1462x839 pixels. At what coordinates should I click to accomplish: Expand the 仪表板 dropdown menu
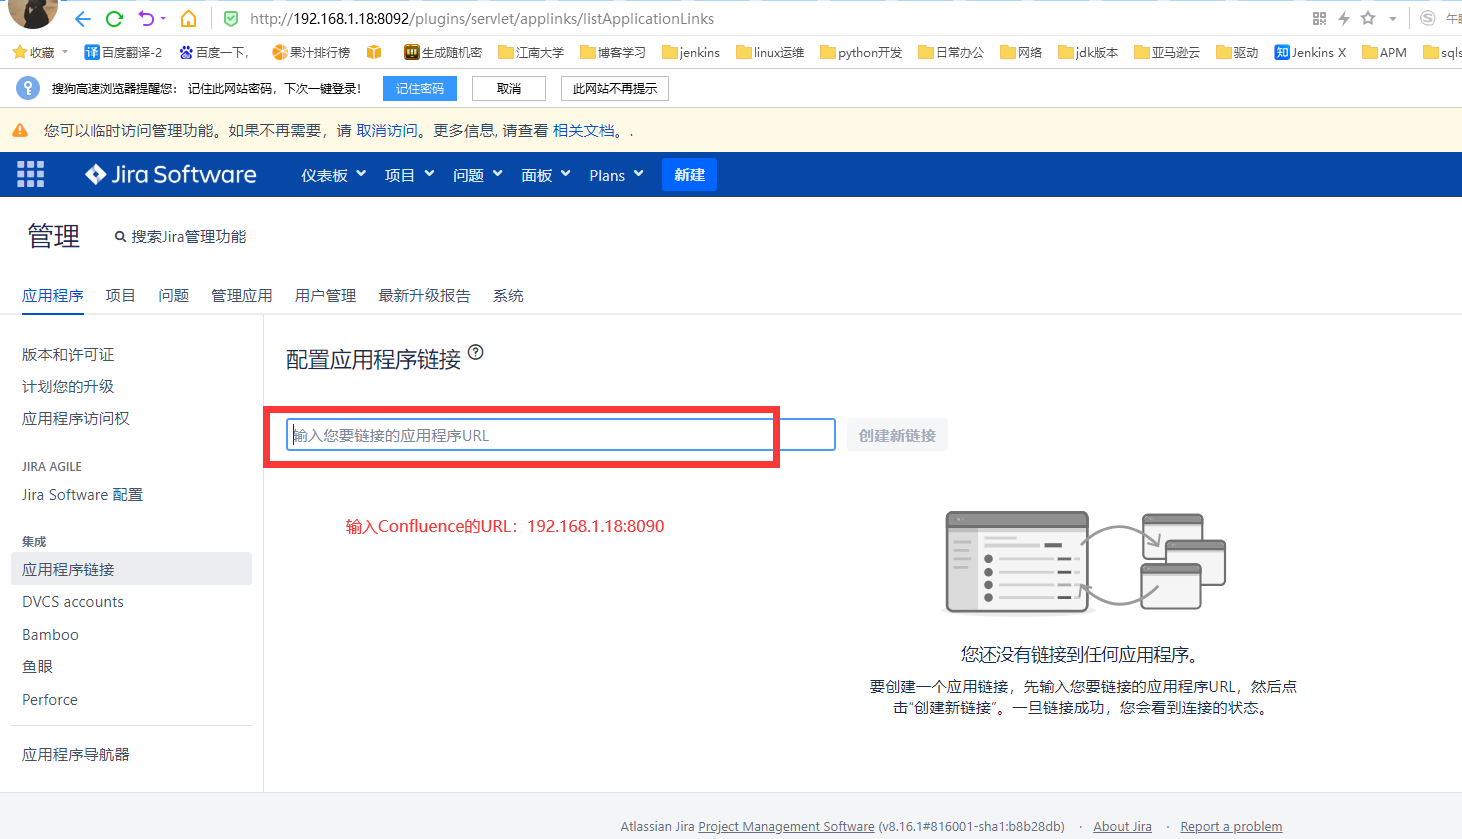[x=334, y=175]
